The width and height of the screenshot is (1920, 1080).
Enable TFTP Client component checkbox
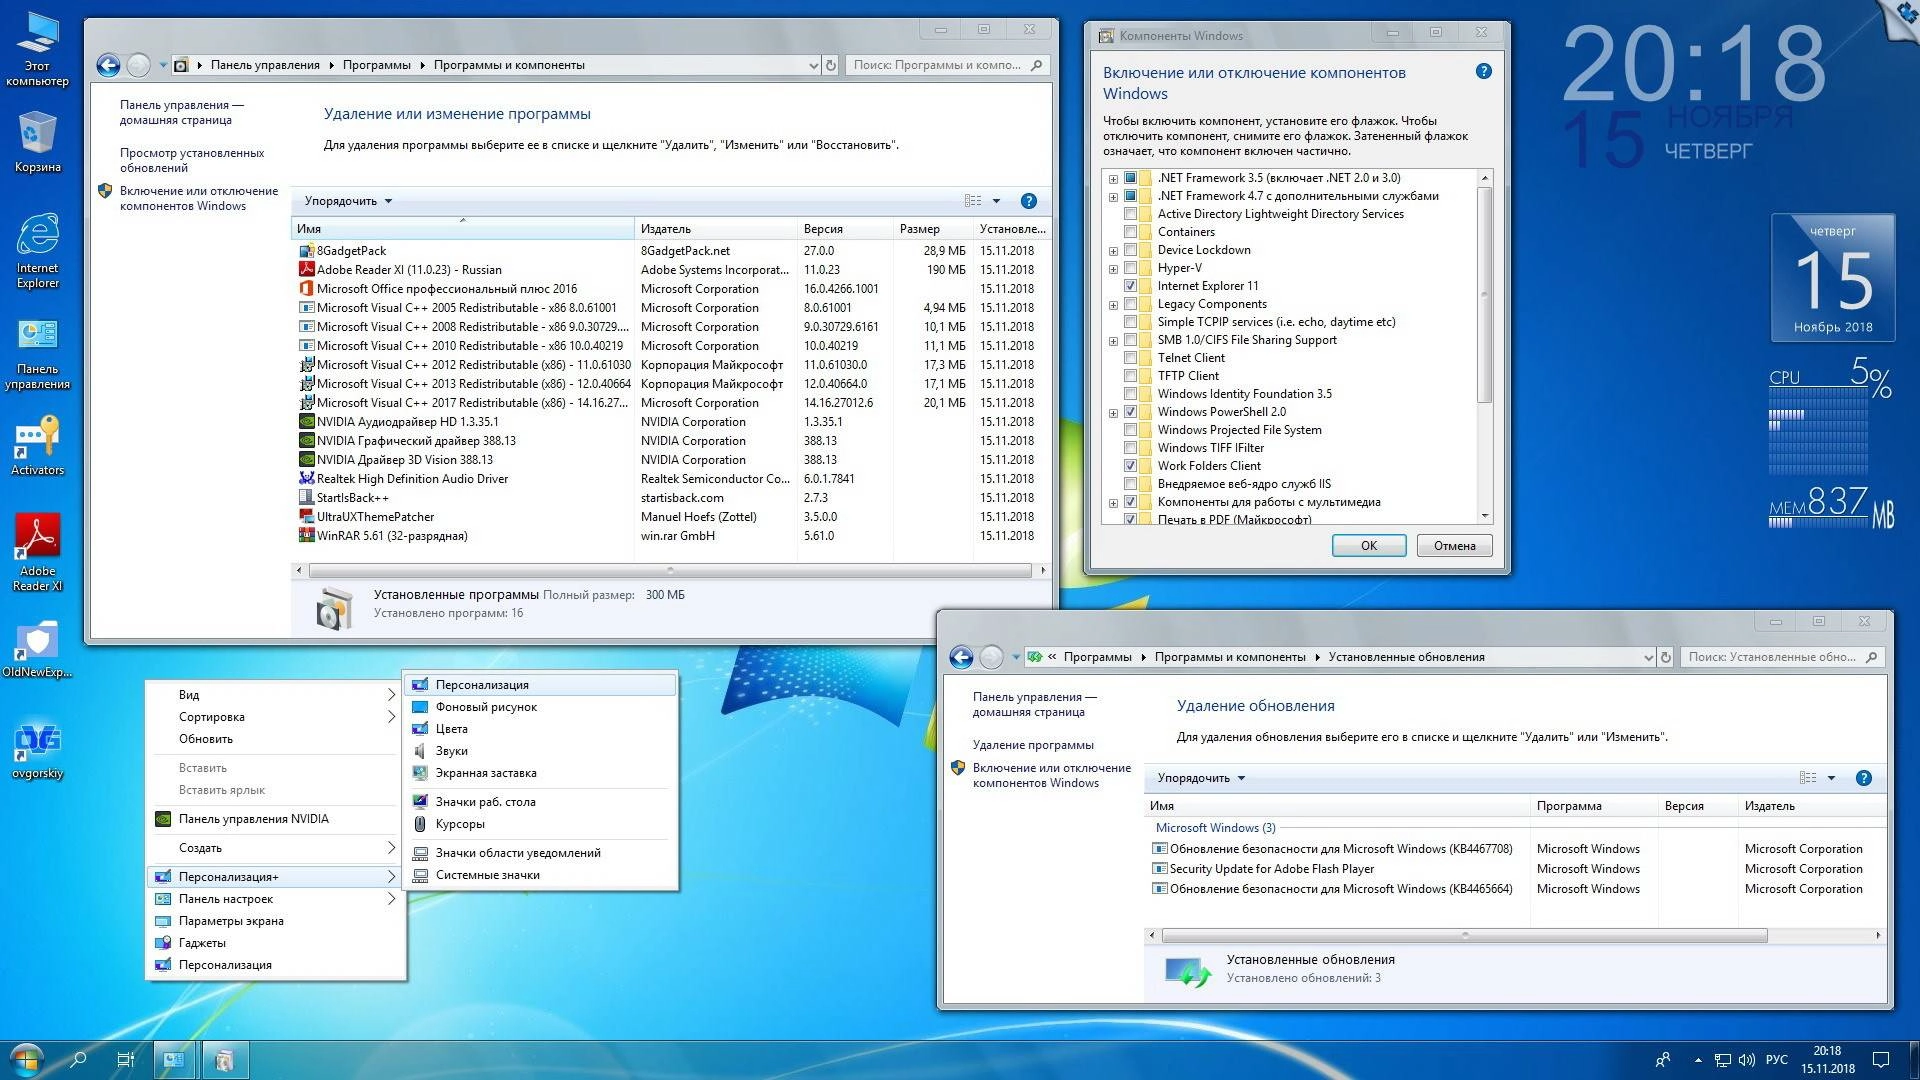click(x=1130, y=376)
